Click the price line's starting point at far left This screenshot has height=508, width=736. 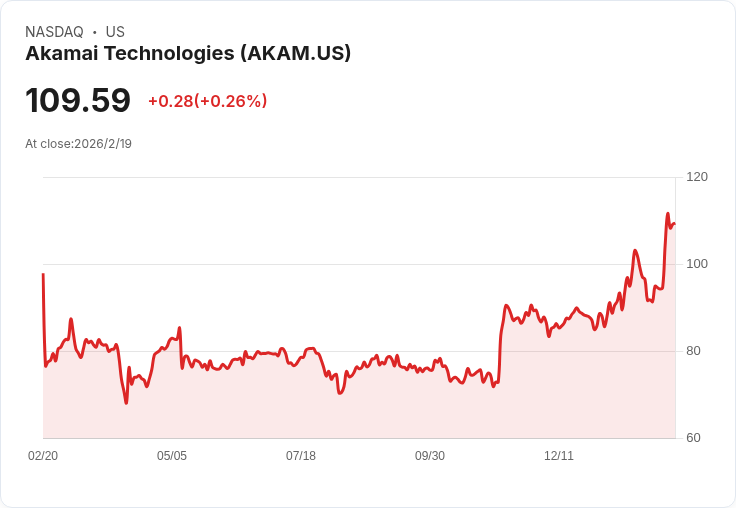click(43, 274)
